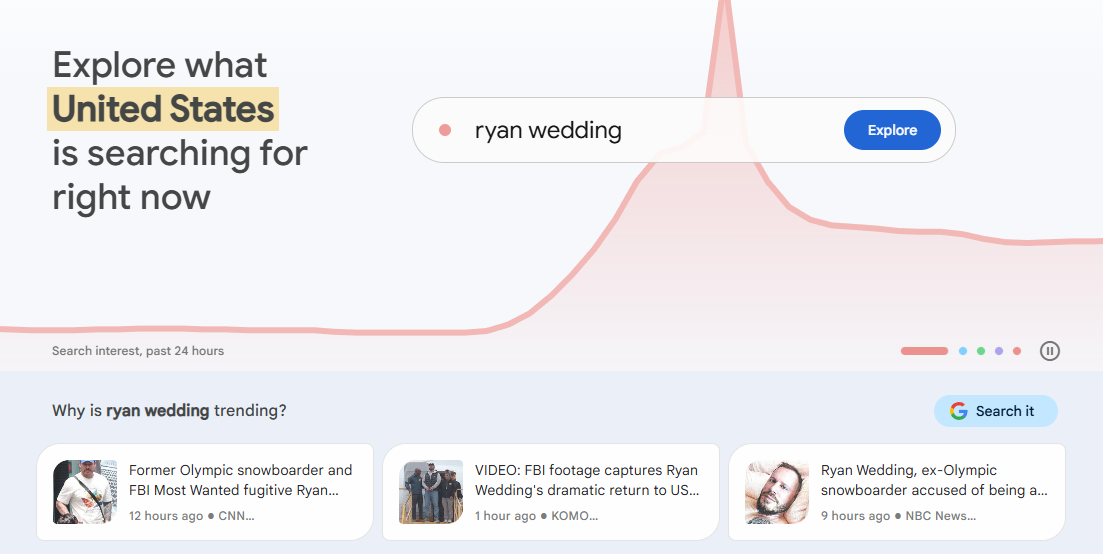Click the highlighted 'United States' text
1103x554 pixels.
163,109
